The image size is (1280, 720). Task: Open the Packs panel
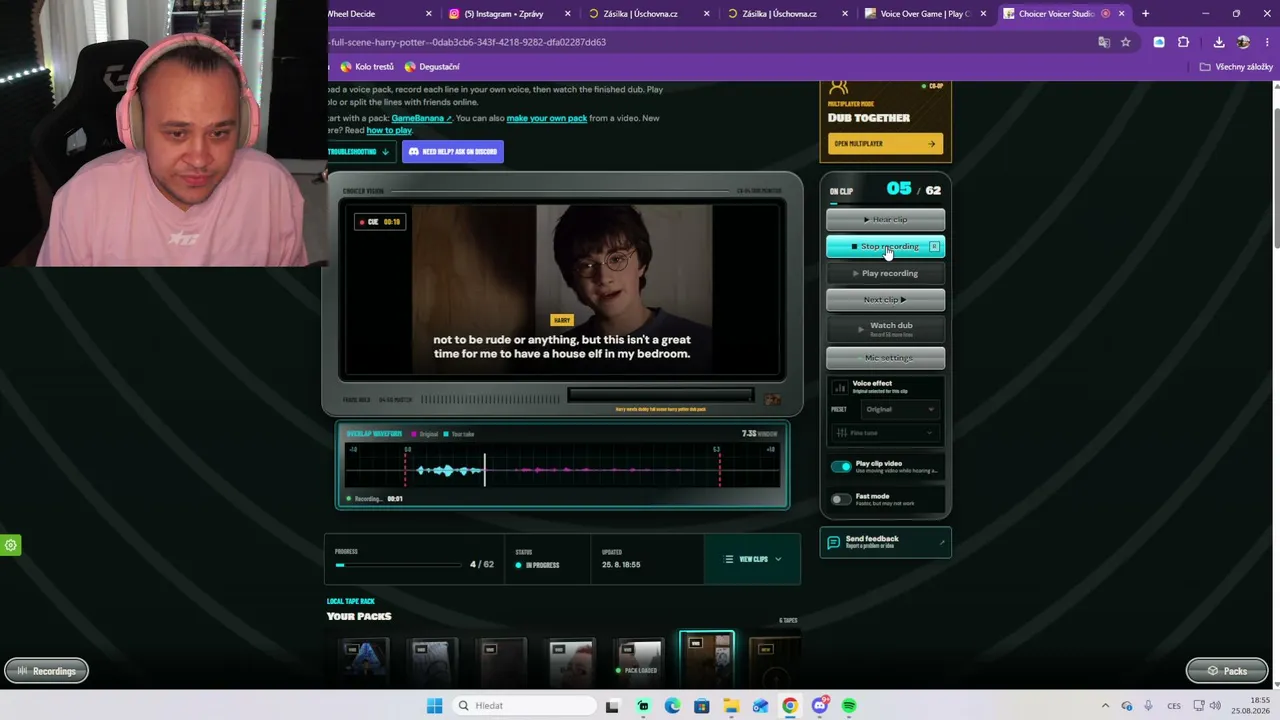point(1227,671)
